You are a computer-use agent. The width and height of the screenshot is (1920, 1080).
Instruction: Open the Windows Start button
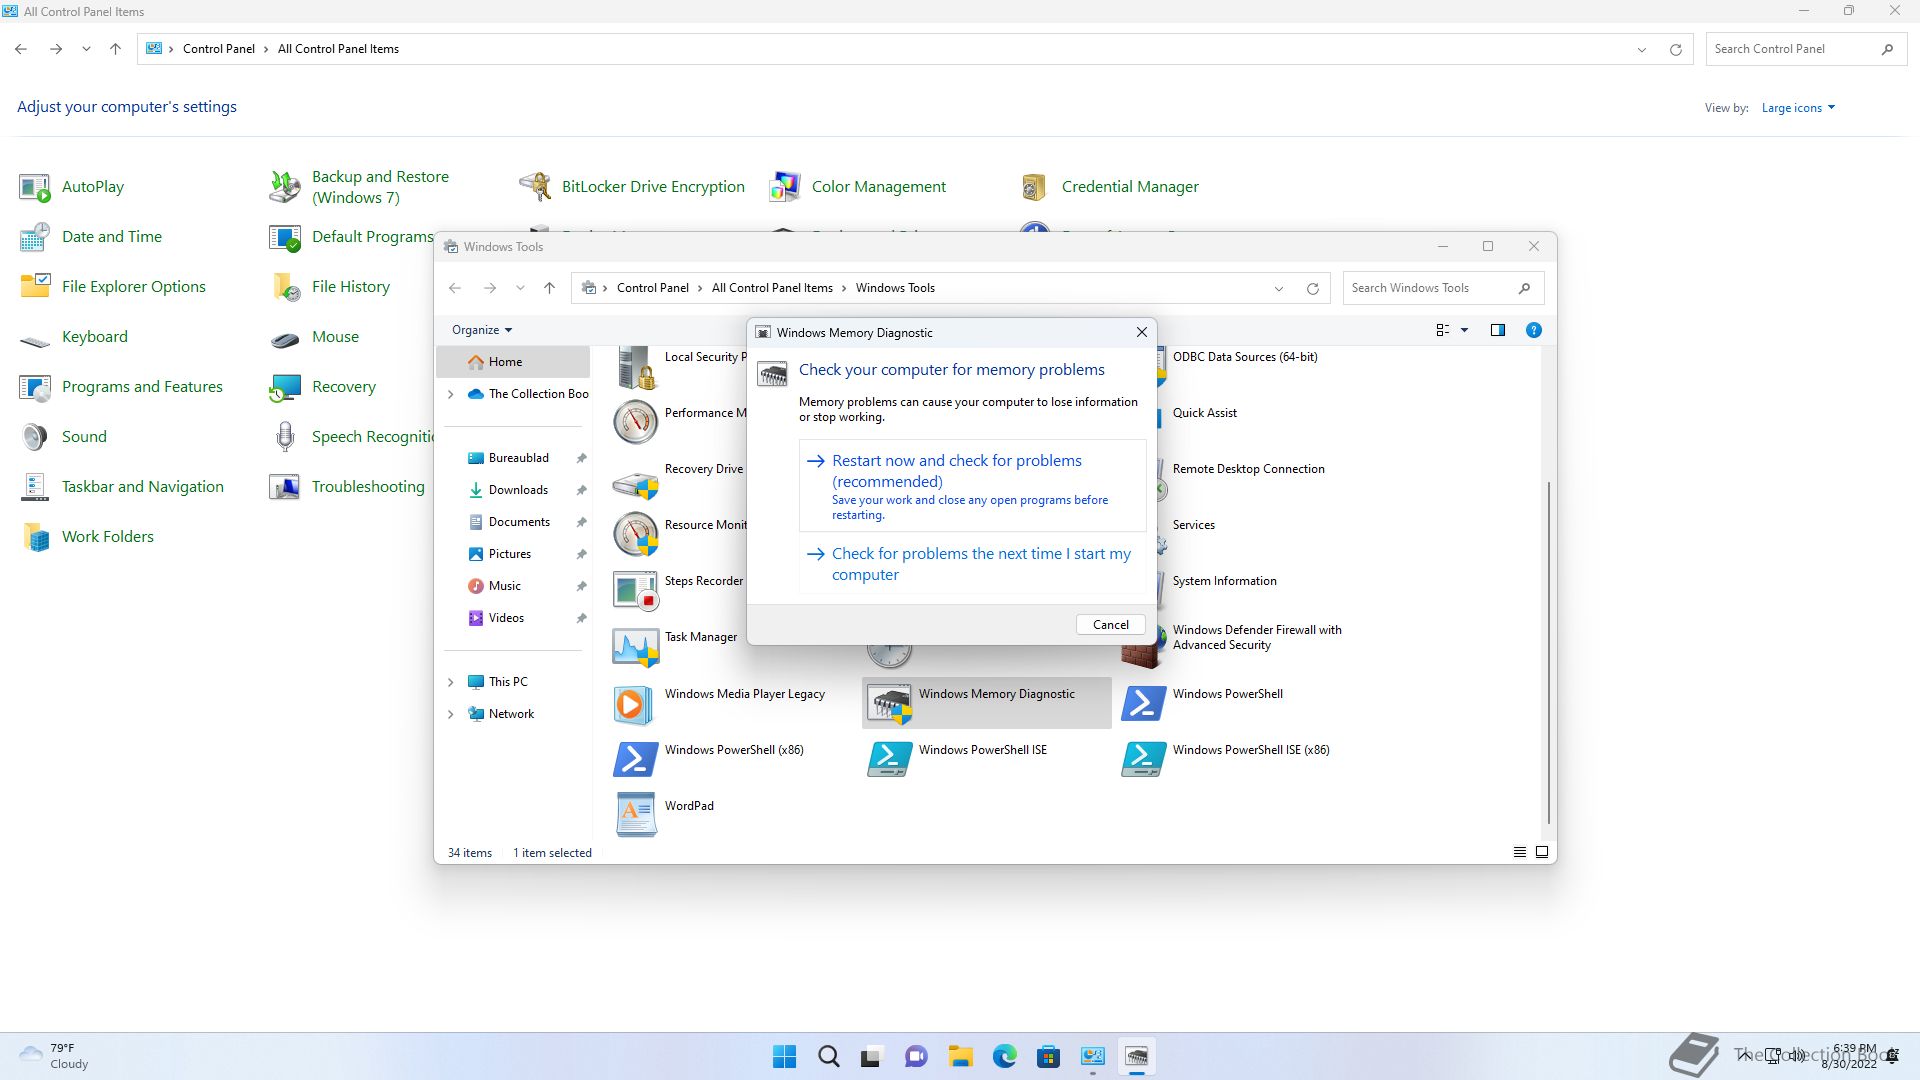click(x=784, y=1056)
